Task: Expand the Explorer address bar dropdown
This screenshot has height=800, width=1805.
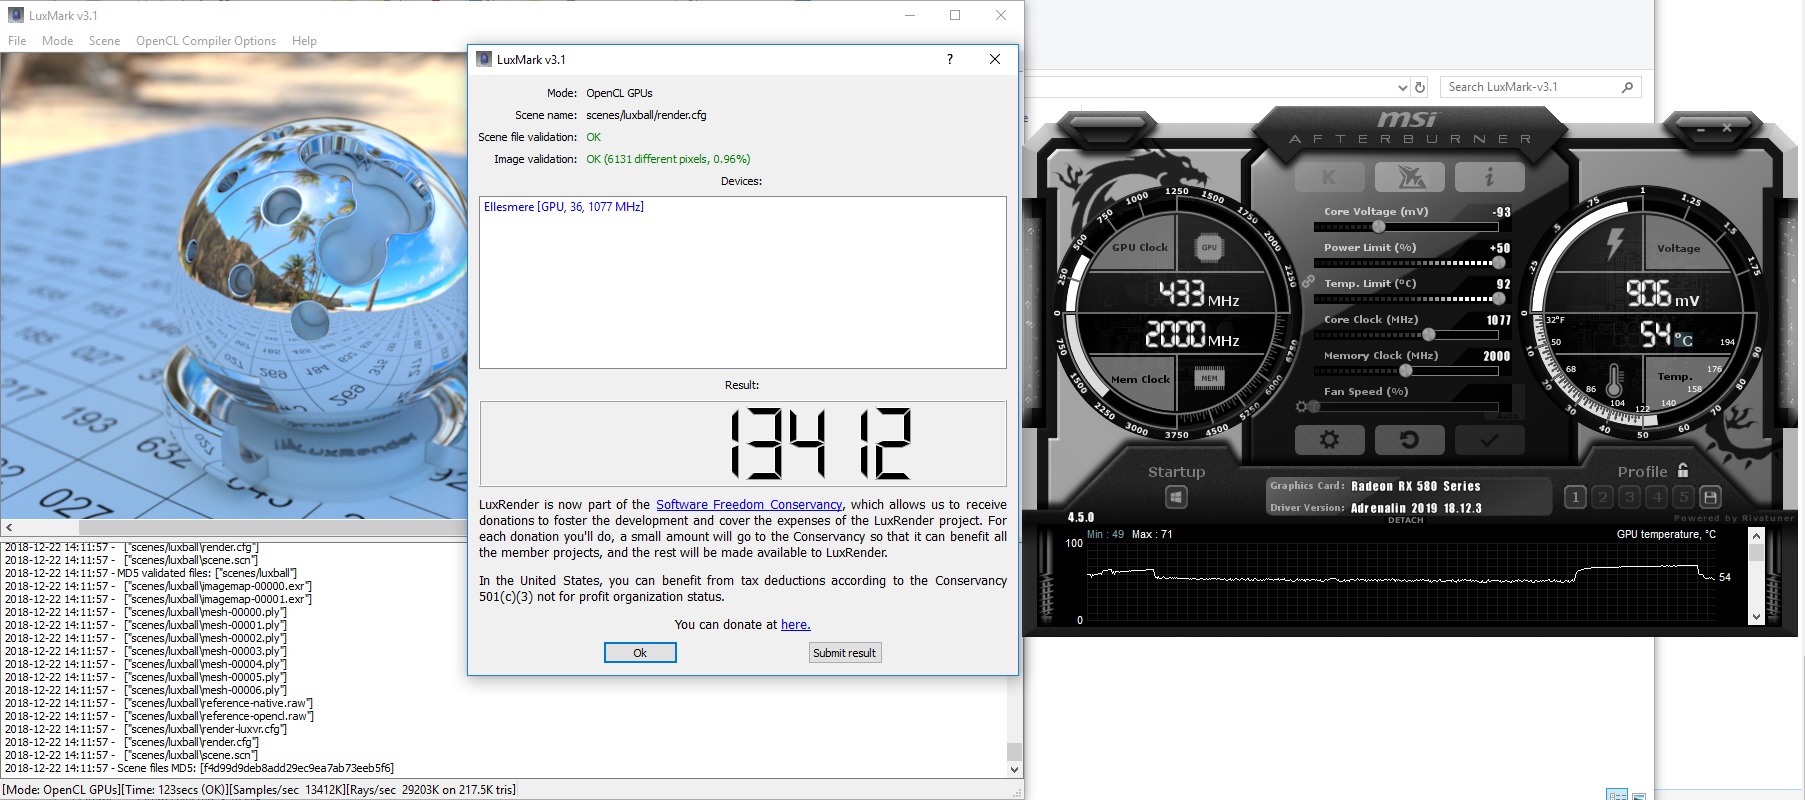Action: pyautogui.click(x=1402, y=87)
